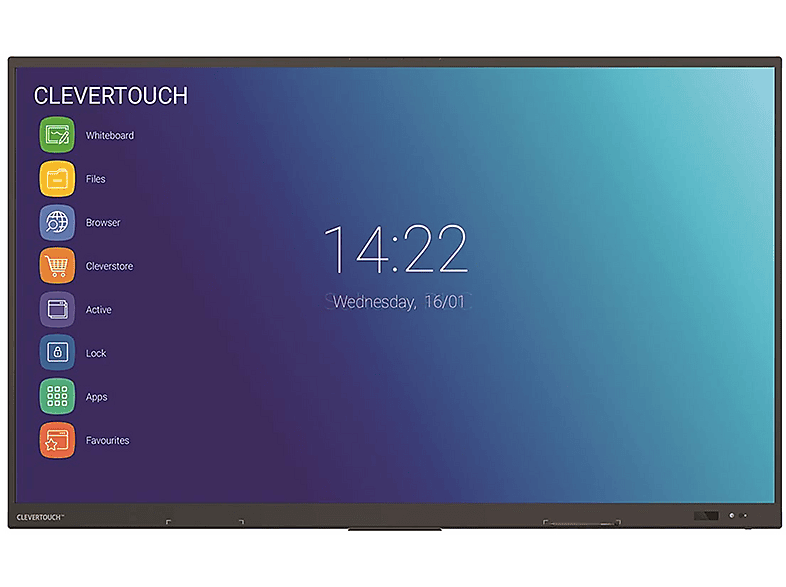Select the Whiteboard label
Image resolution: width=786 pixels, height=587 pixels.
(110, 135)
